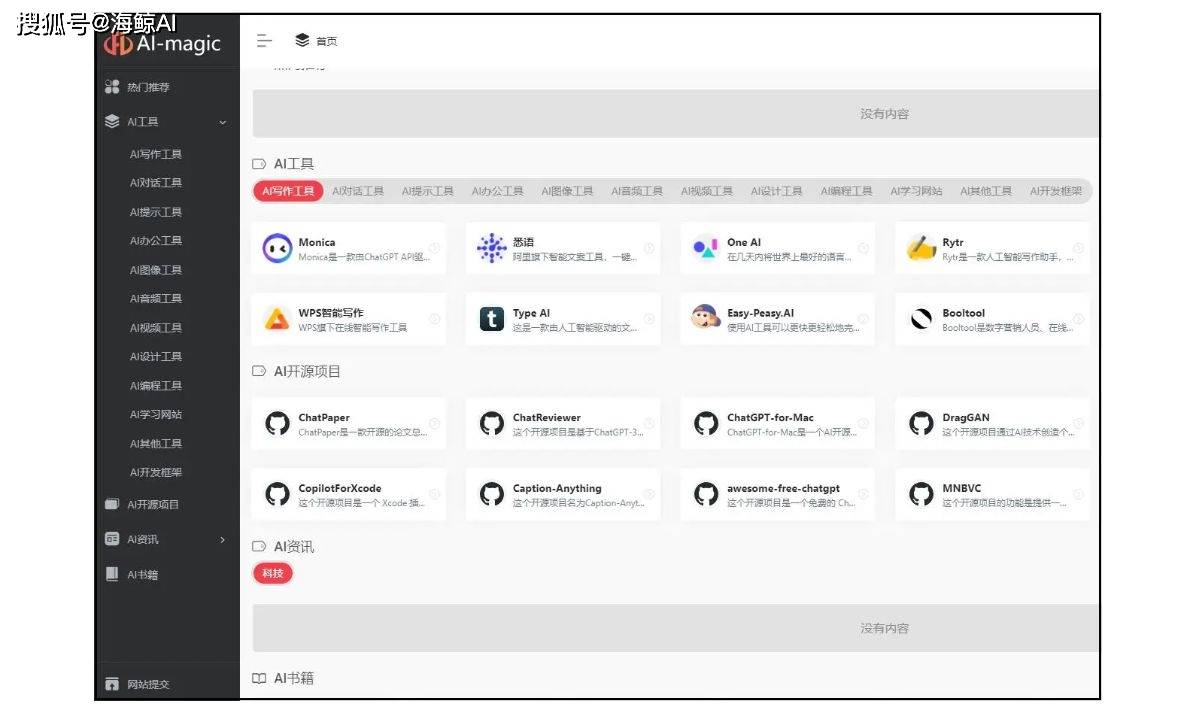The image size is (1188, 711).
Task: Select AI编程工具 in the sidebar
Action: [156, 386]
